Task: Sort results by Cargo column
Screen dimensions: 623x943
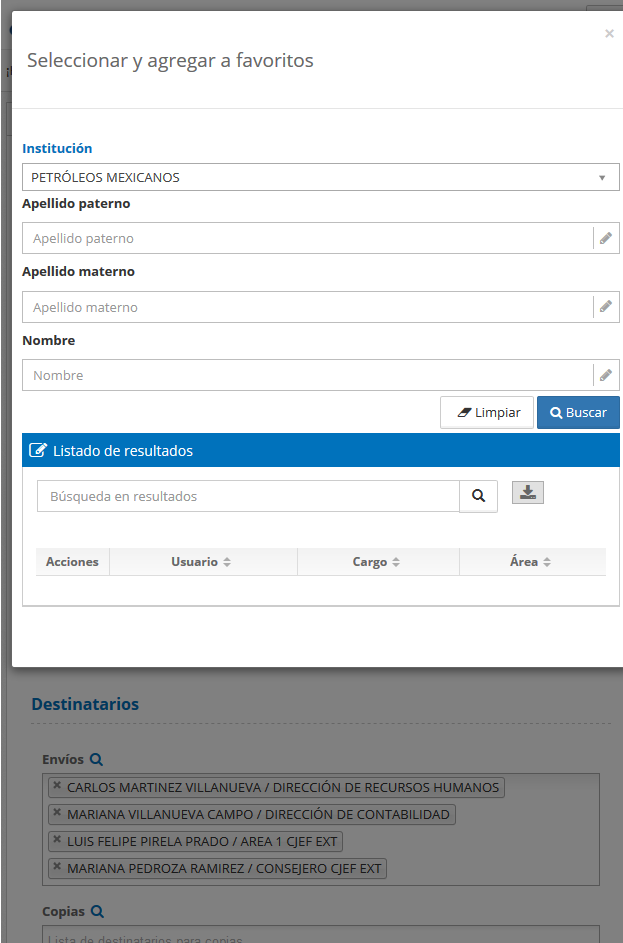Action: 378,562
